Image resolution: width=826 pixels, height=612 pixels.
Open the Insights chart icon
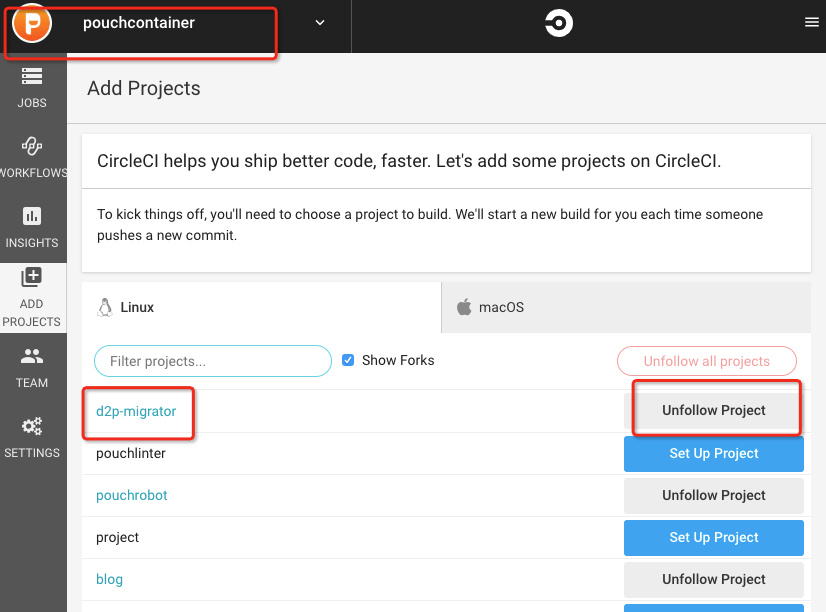[32, 216]
